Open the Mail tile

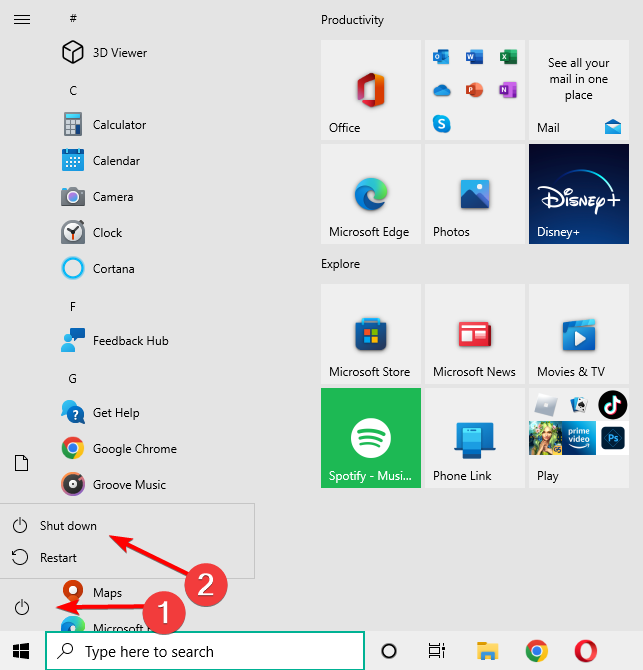point(579,90)
